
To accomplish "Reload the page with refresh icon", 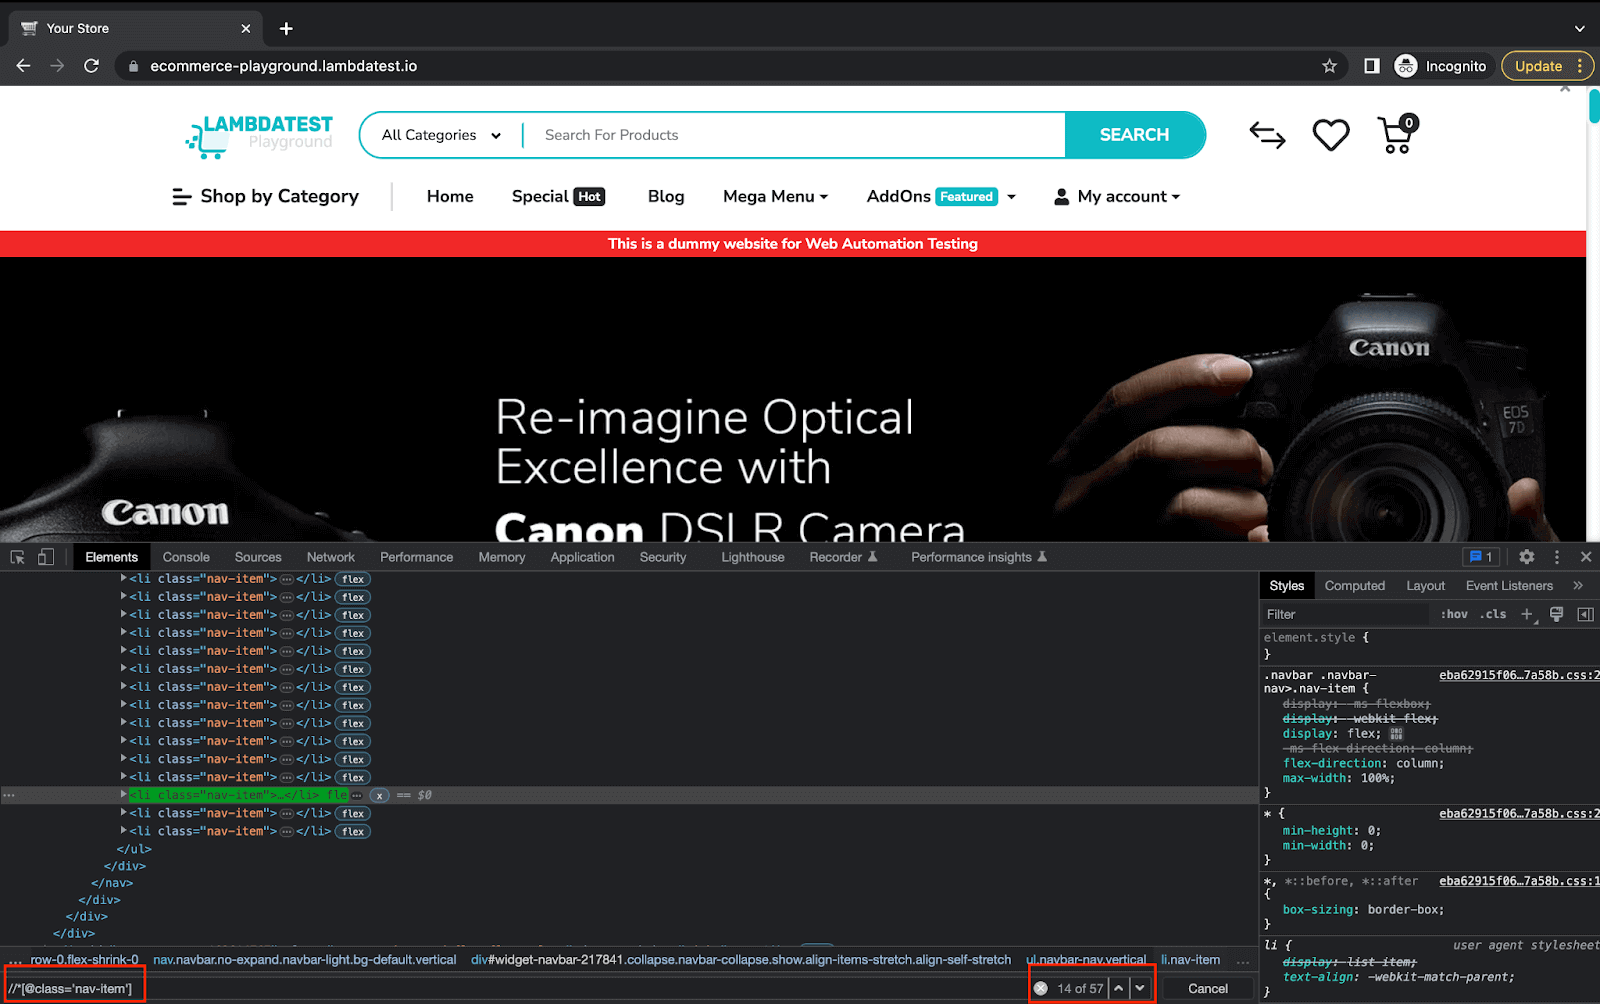I will tap(91, 66).
